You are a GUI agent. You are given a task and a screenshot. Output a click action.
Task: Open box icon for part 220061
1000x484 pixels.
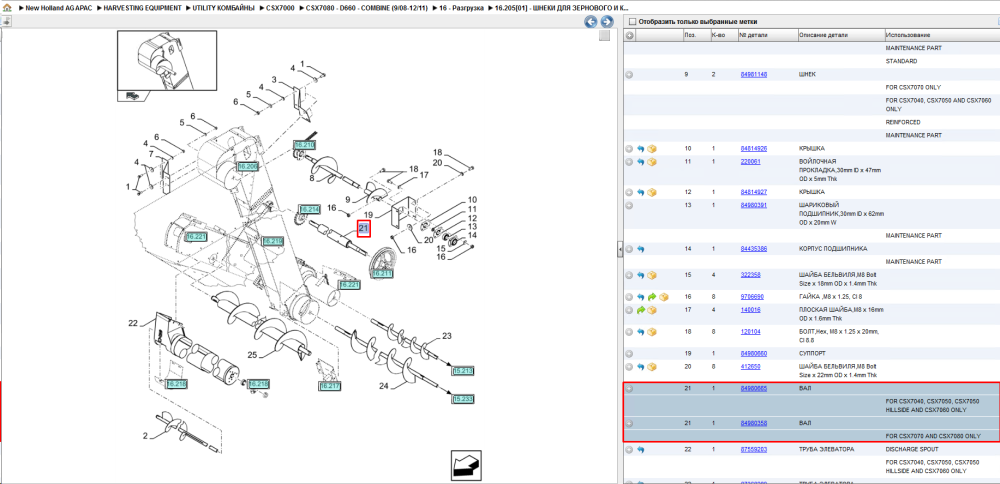pyautogui.click(x=652, y=162)
